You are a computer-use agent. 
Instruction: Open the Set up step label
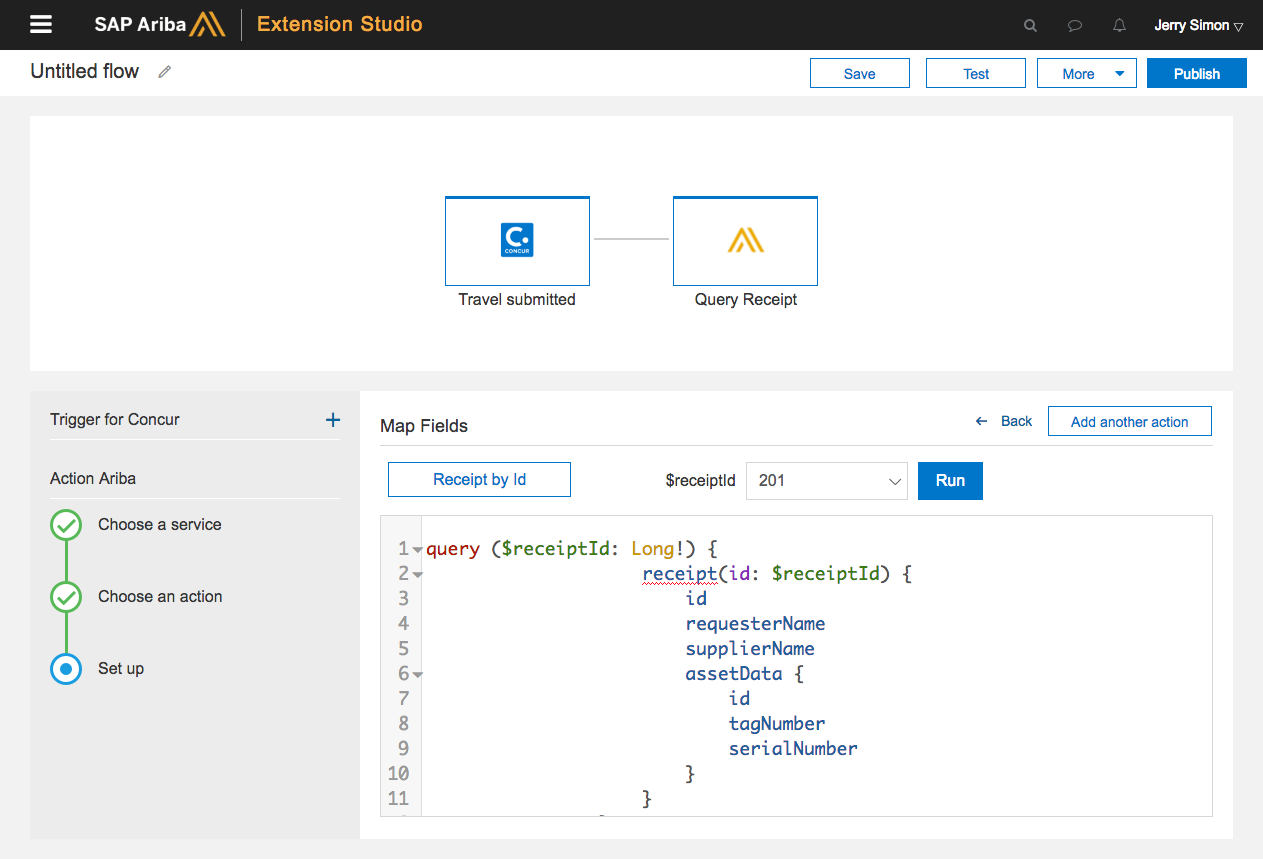(x=121, y=668)
